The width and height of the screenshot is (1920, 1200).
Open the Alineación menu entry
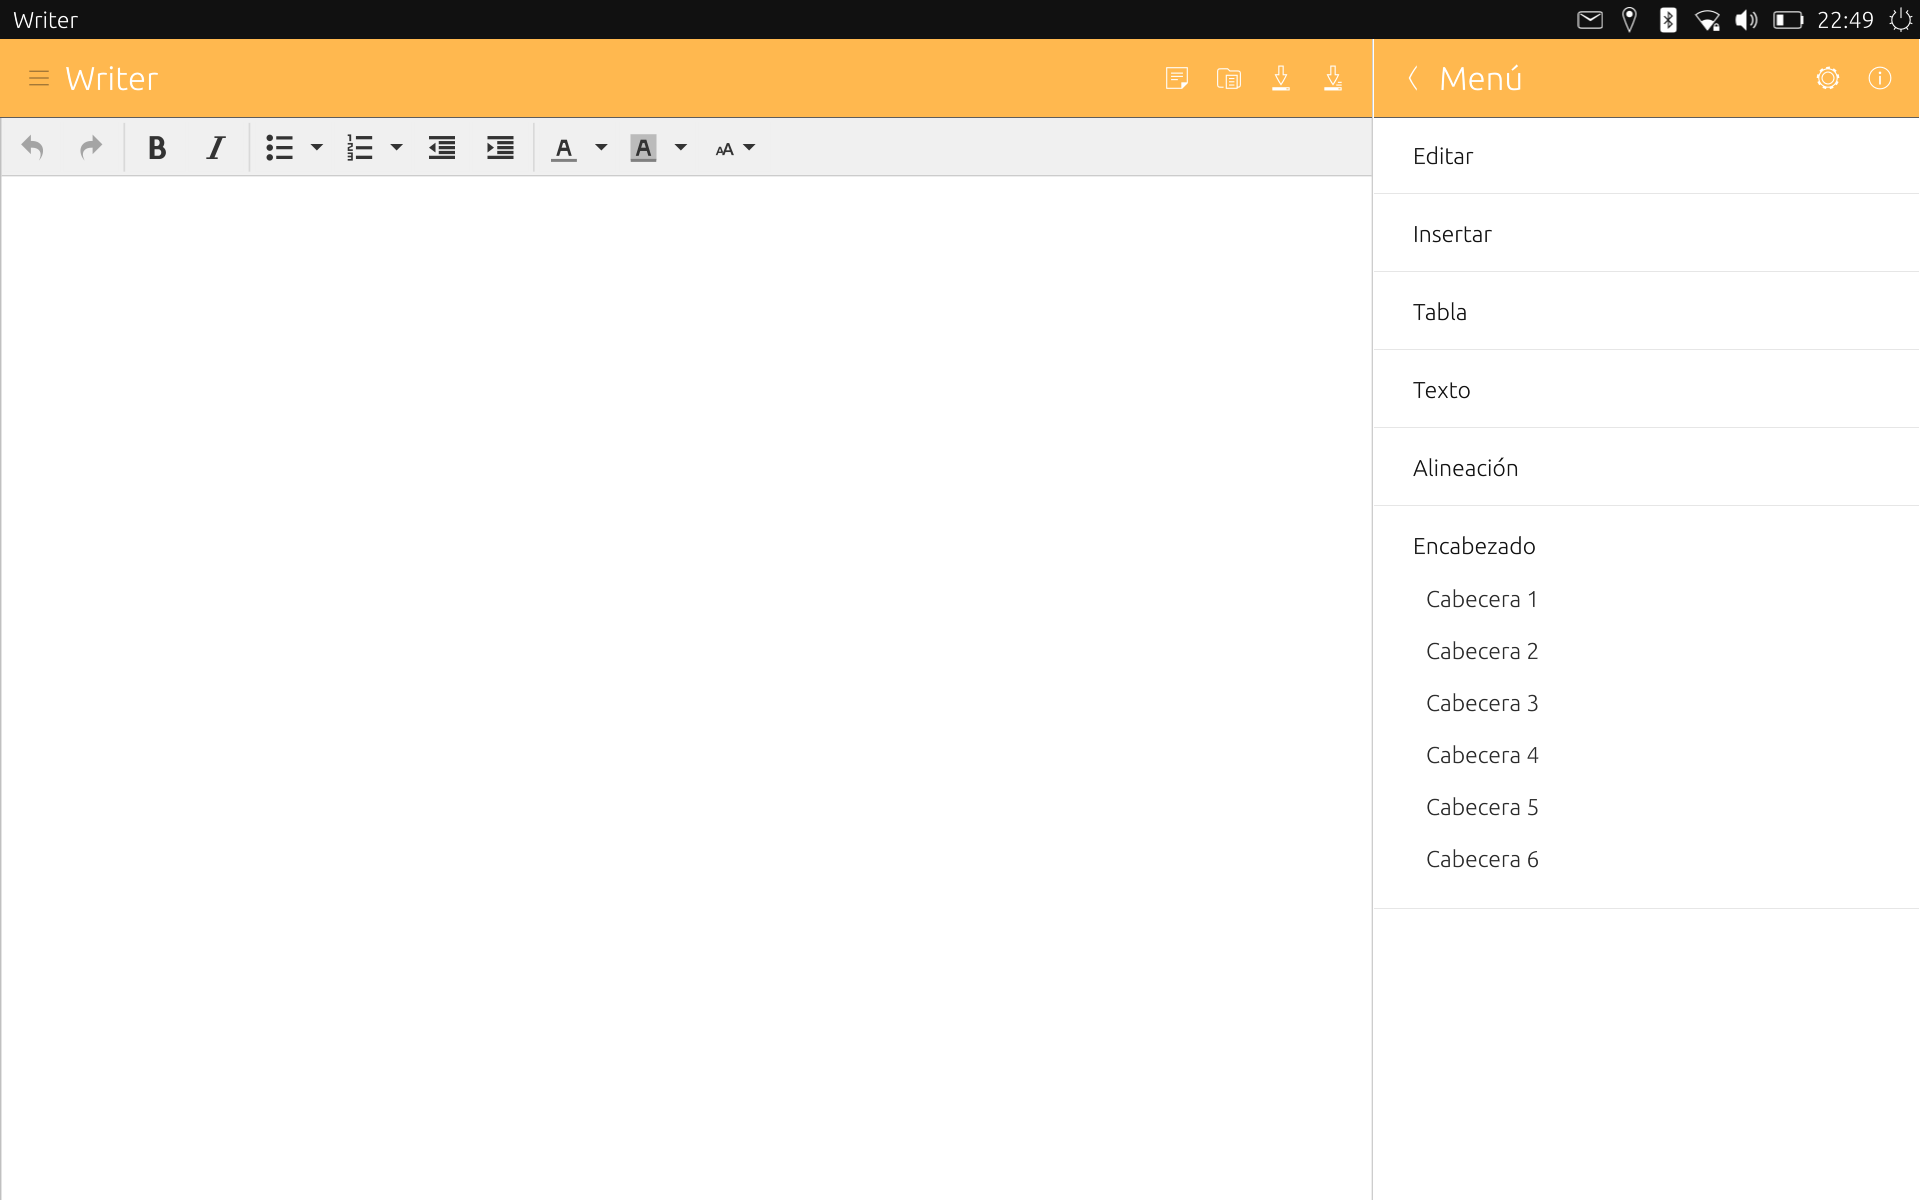point(1646,468)
